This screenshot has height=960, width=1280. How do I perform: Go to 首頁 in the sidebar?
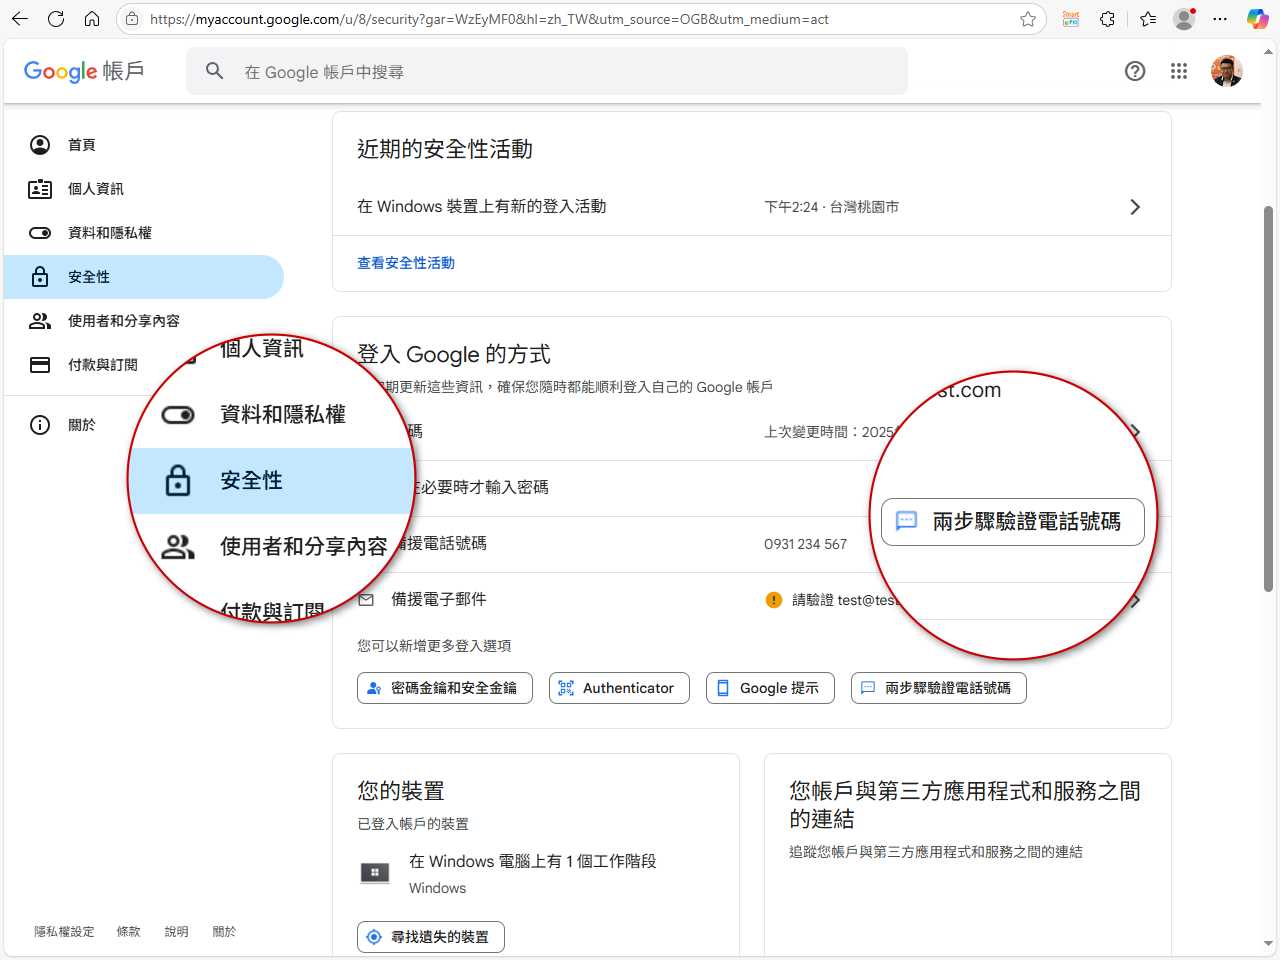144,145
